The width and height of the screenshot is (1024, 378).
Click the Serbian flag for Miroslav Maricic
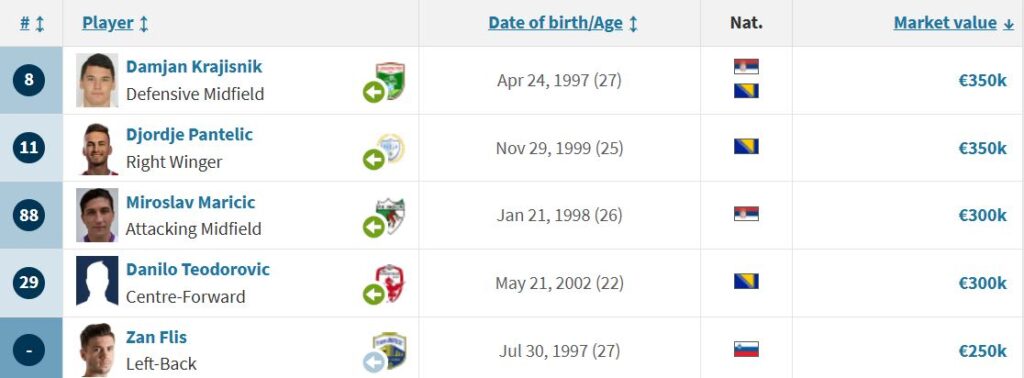746,214
